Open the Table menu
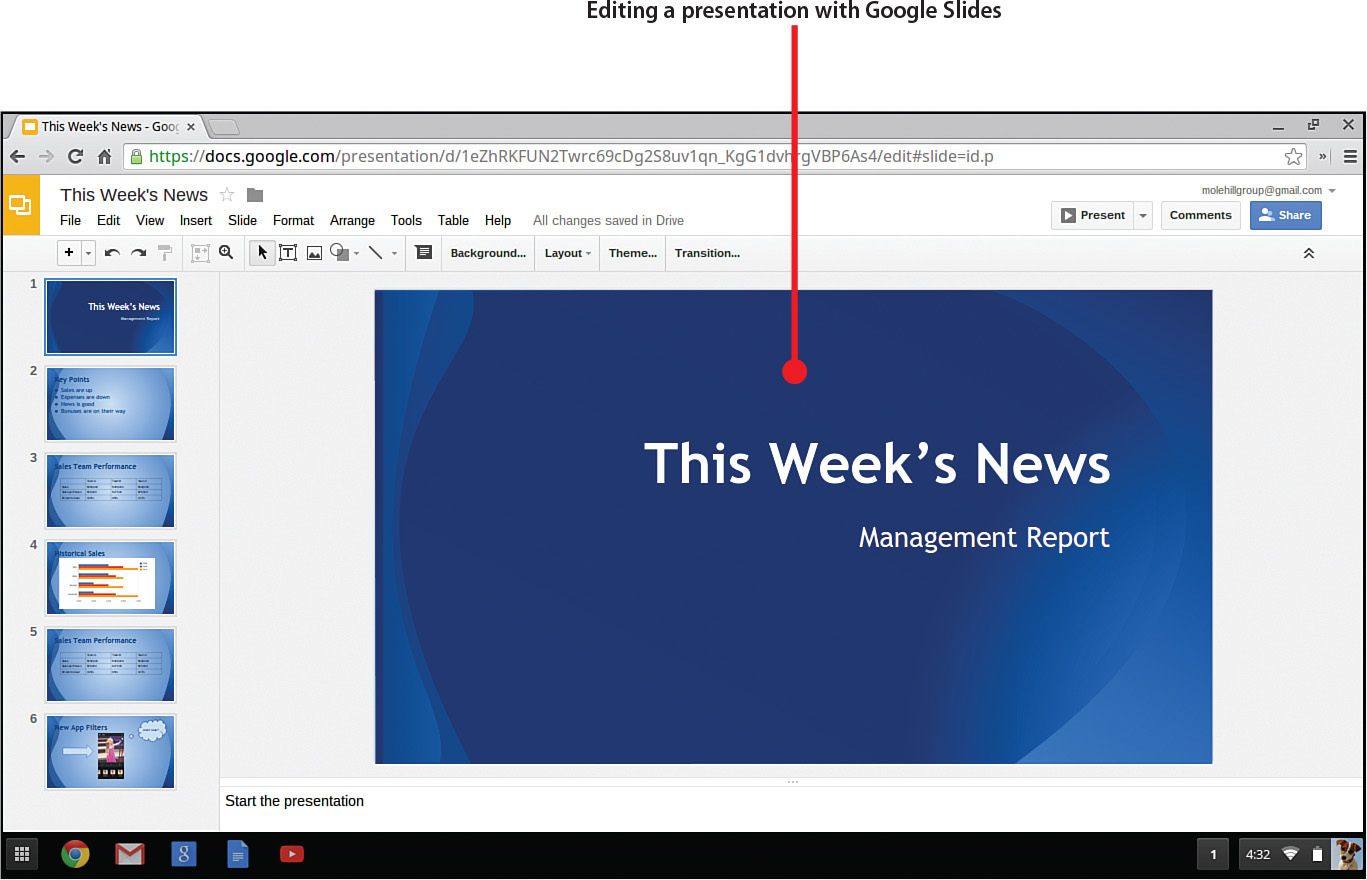The height and width of the screenshot is (880, 1367). 453,220
